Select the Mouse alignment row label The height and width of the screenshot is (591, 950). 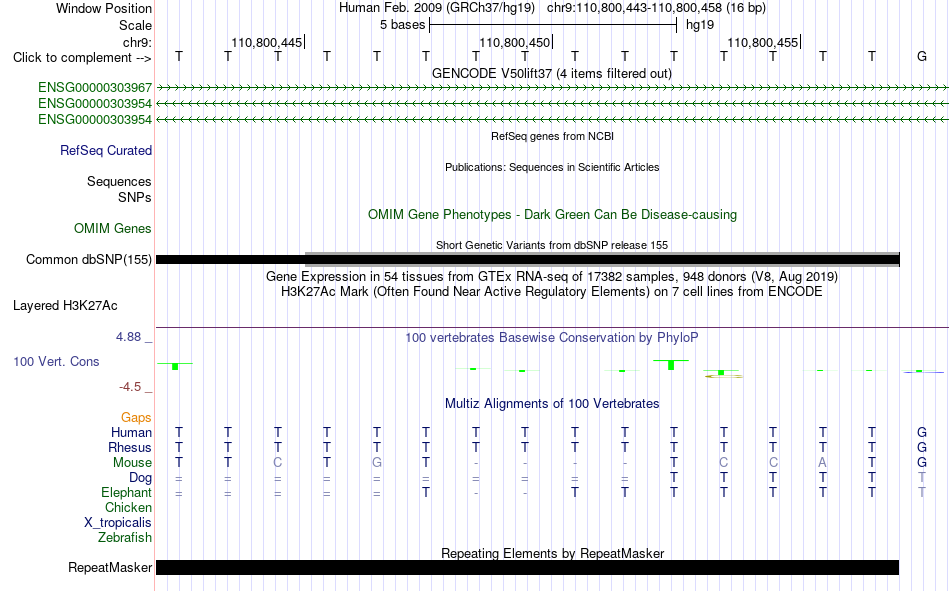(132, 462)
